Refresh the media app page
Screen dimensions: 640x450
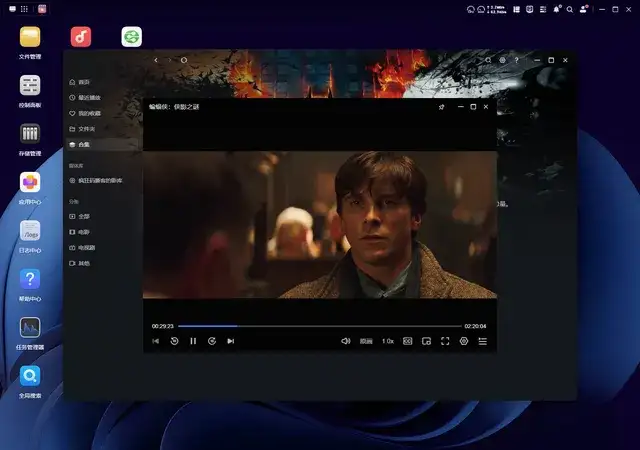click(x=184, y=60)
